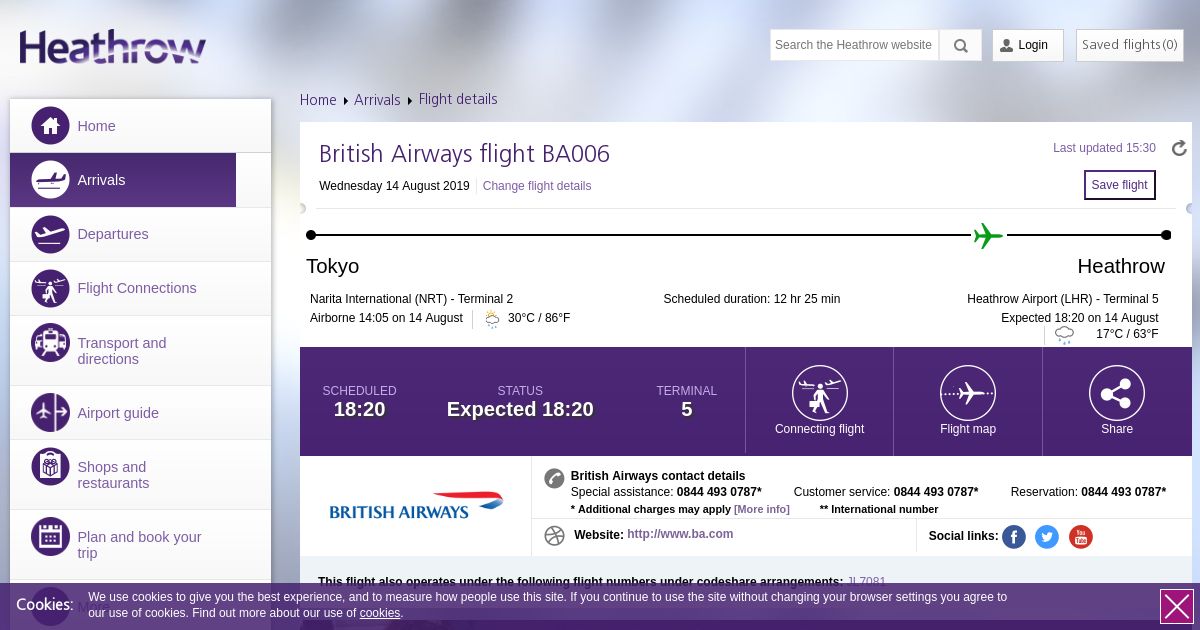Open Shops and restaurants section
Image resolution: width=1200 pixels, height=630 pixels.
click(113, 475)
